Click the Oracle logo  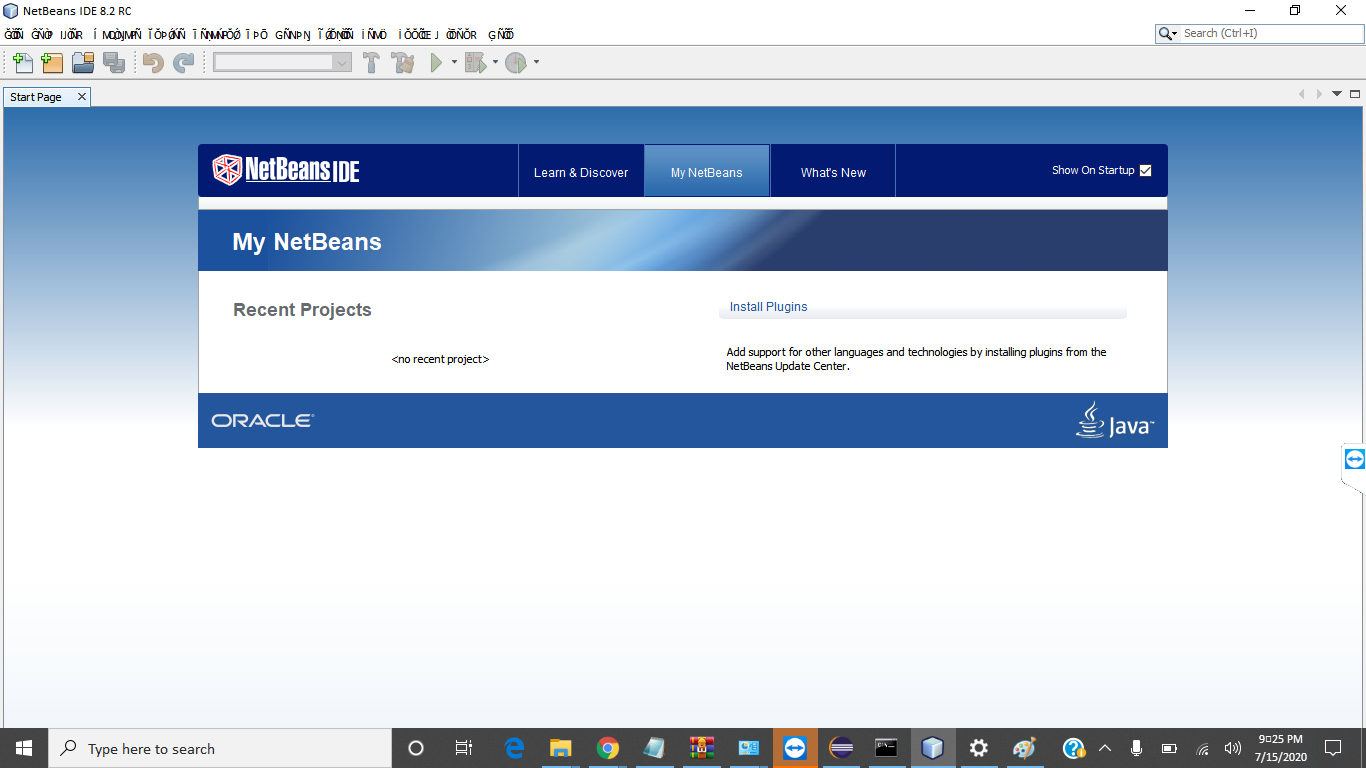(262, 421)
